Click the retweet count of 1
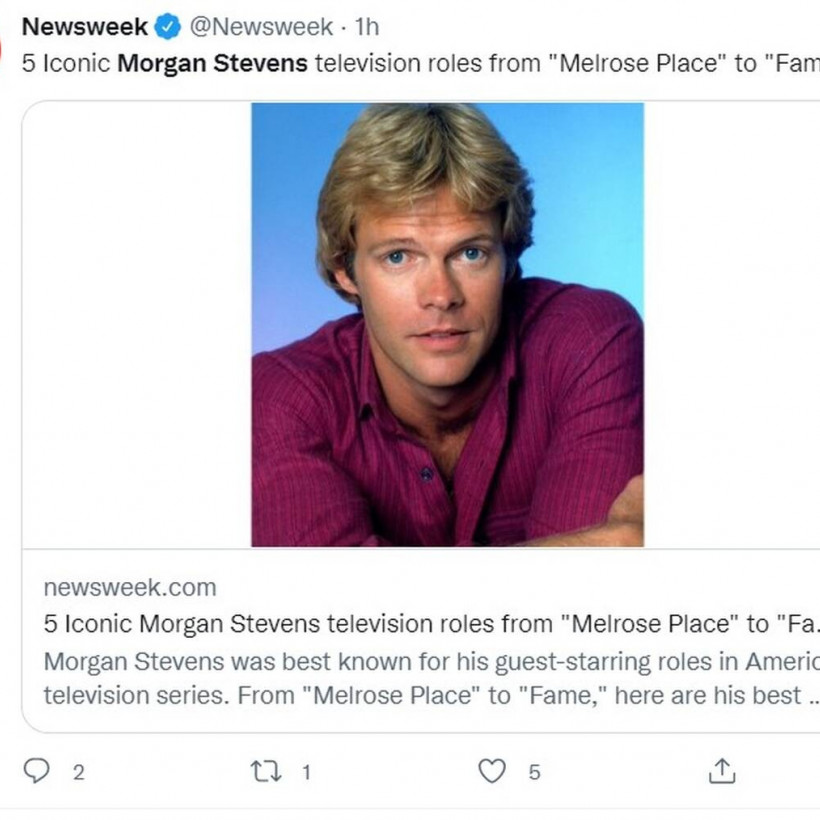 point(306,772)
